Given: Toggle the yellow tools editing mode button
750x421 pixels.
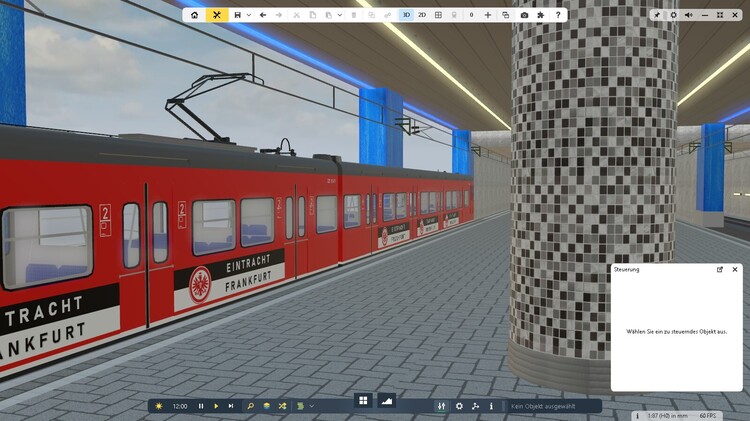Looking at the screenshot, I should [217, 15].
